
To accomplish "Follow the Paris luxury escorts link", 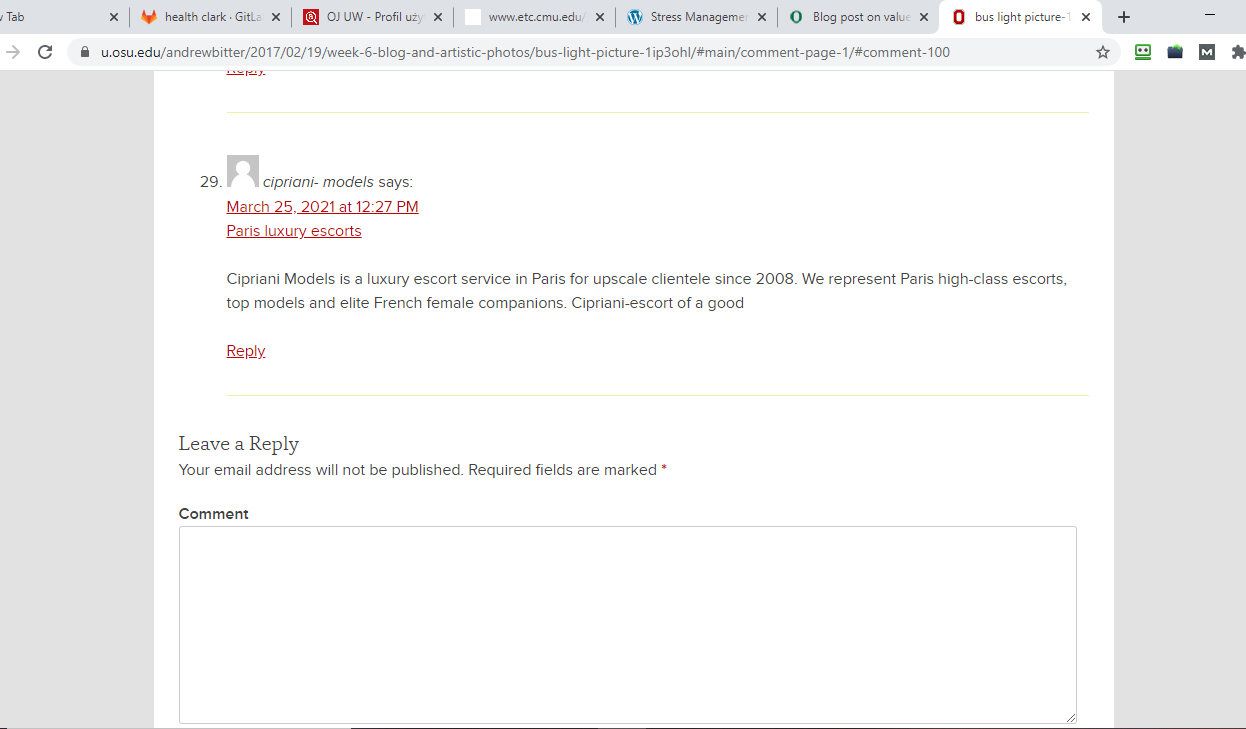I will click(294, 231).
